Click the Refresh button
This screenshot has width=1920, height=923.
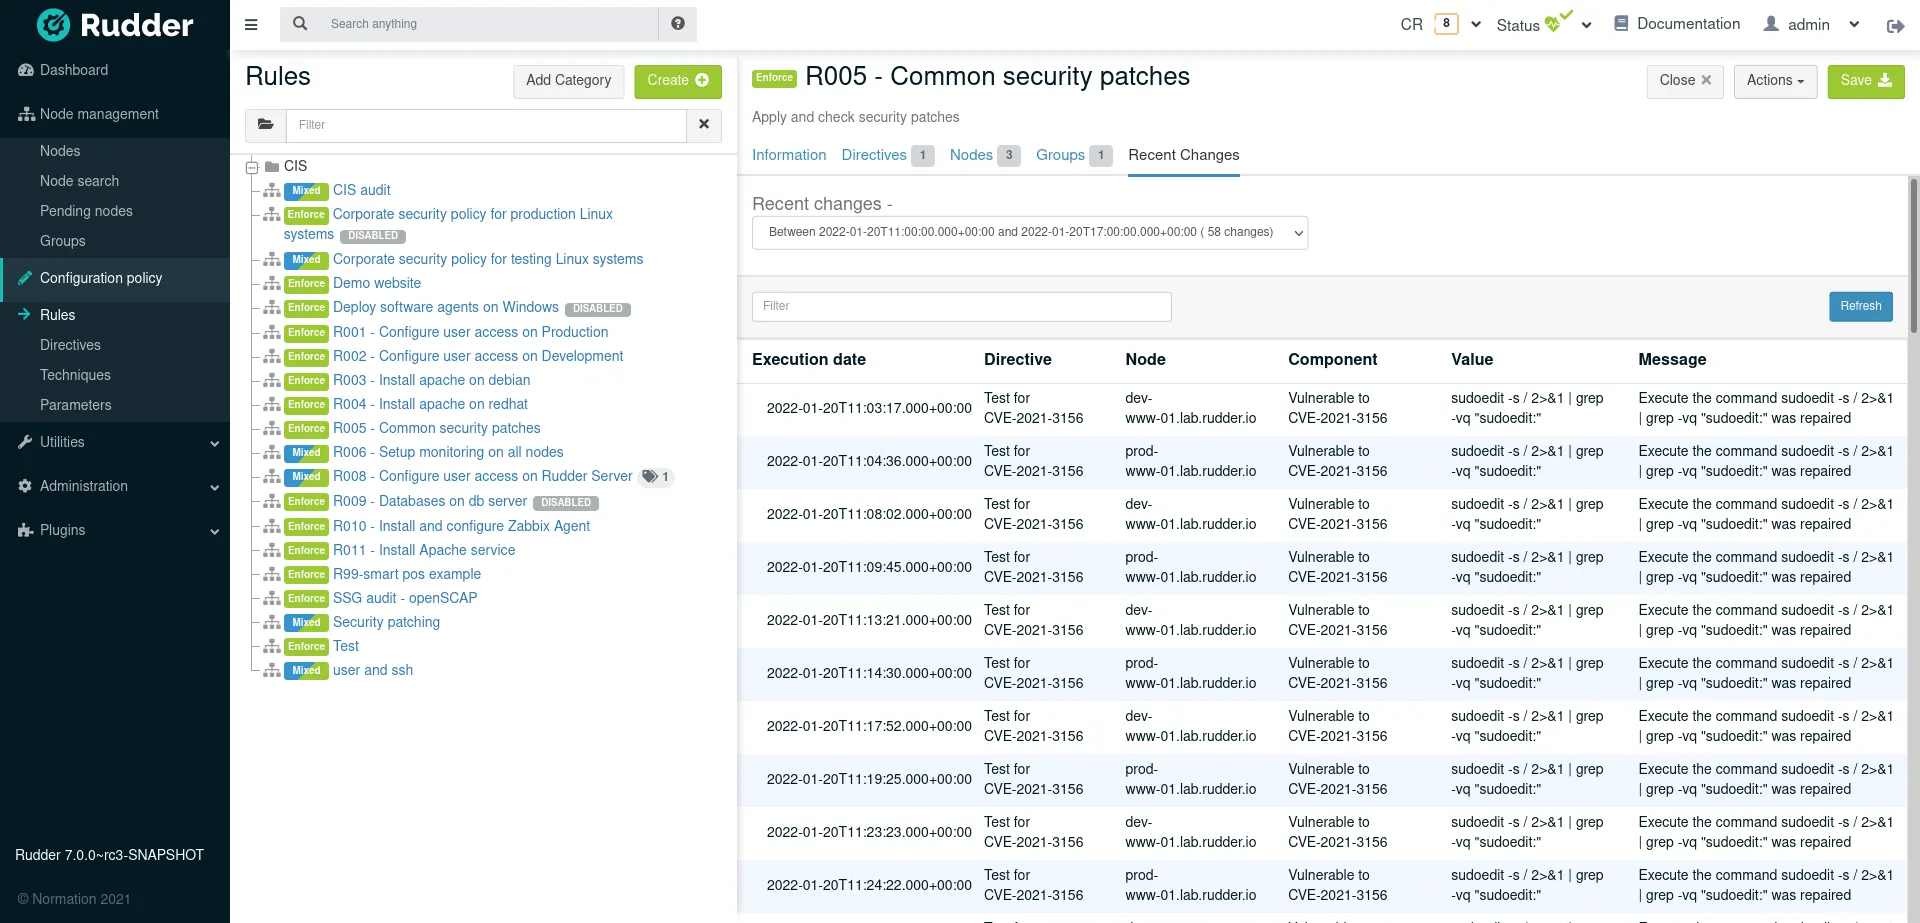coord(1860,306)
